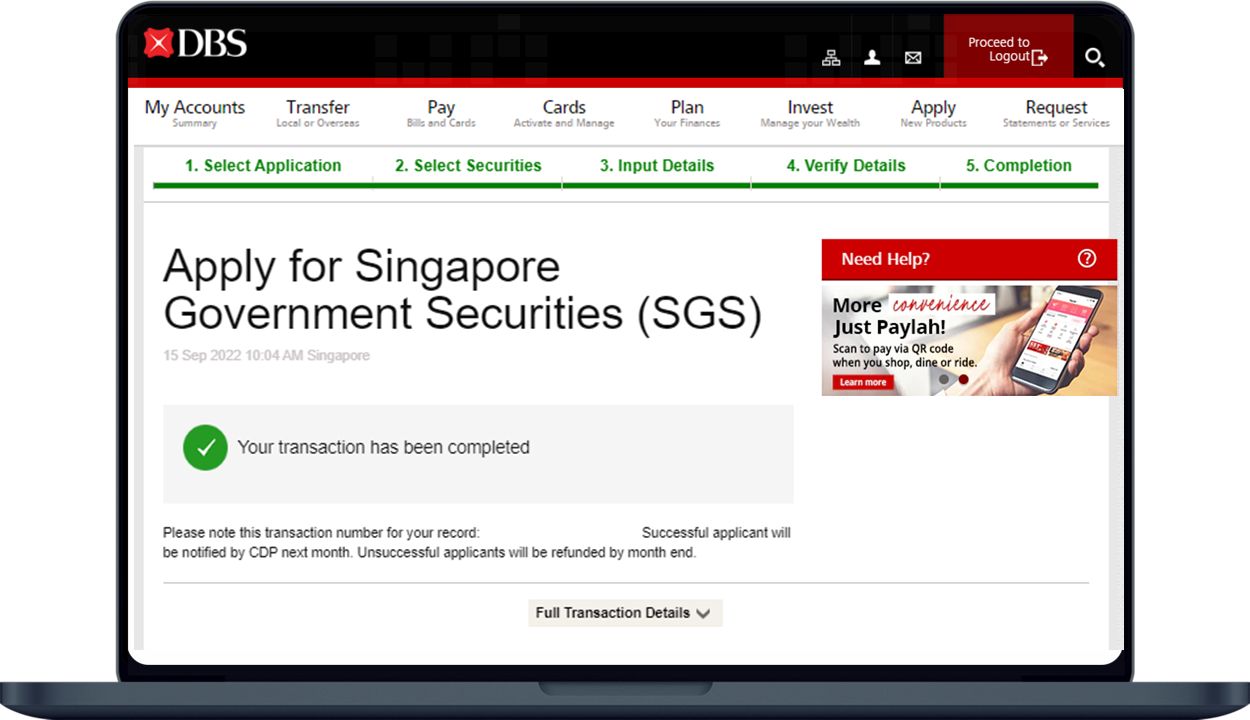Open the Invest menu
The image size is (1250, 720).
[810, 113]
